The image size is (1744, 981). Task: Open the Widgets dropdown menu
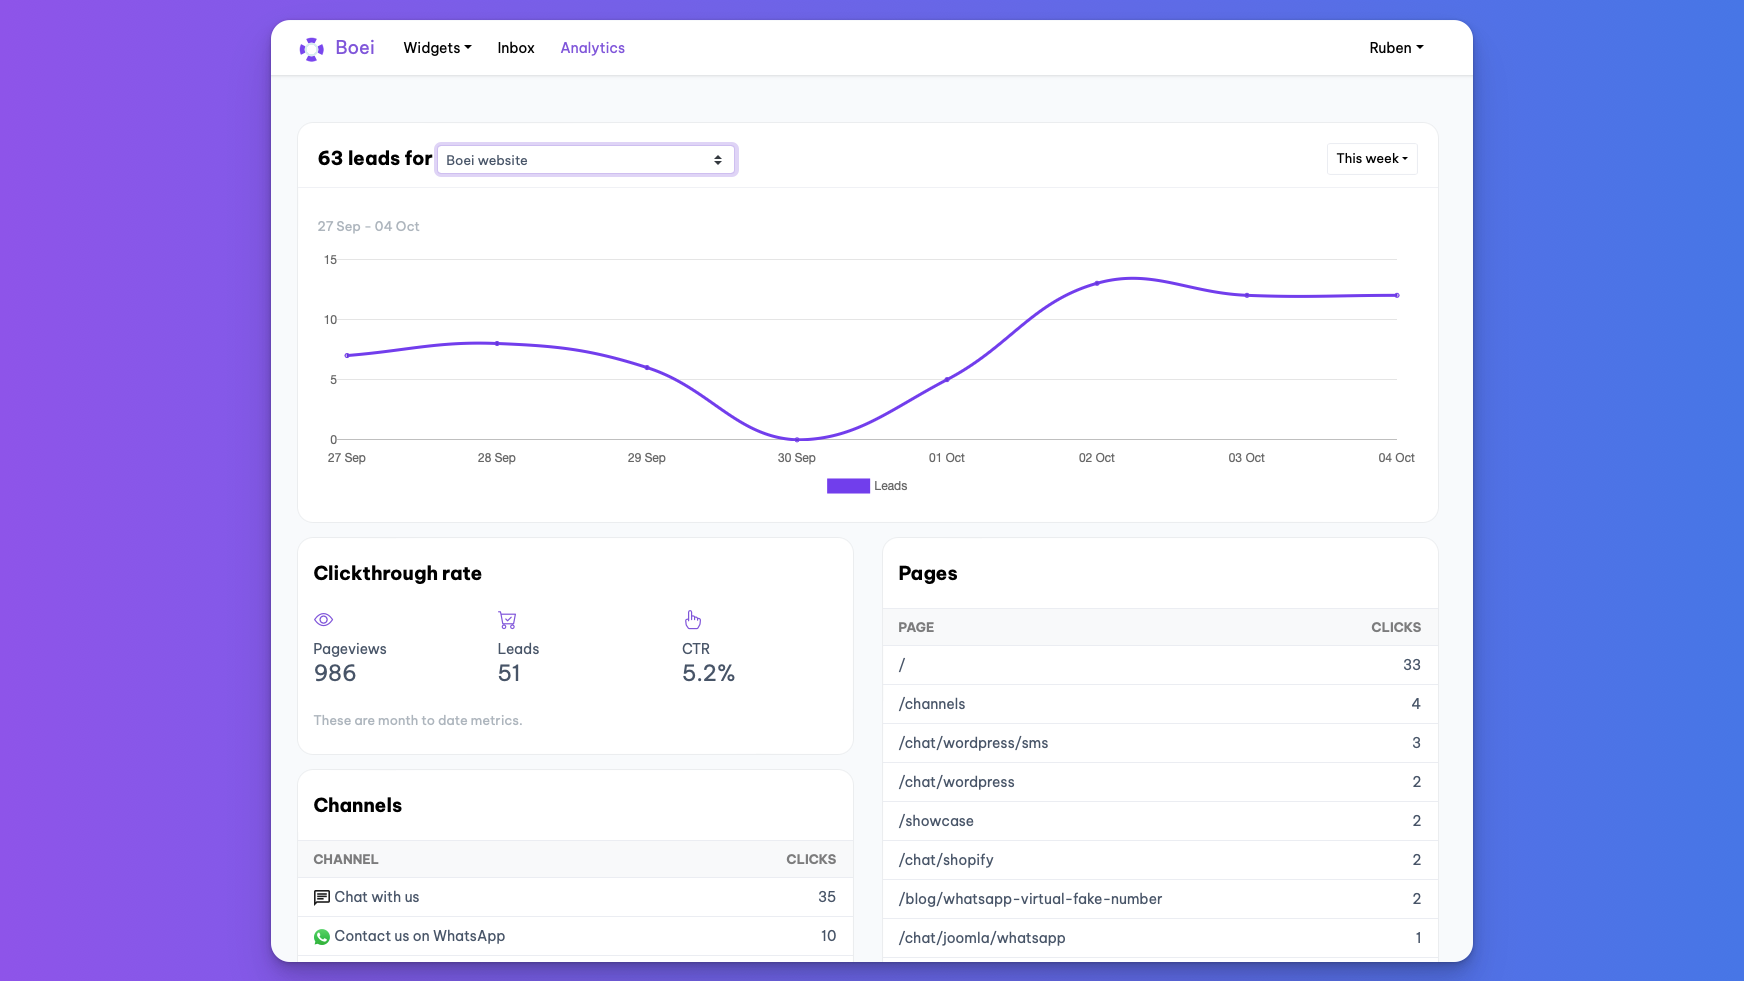coord(437,48)
